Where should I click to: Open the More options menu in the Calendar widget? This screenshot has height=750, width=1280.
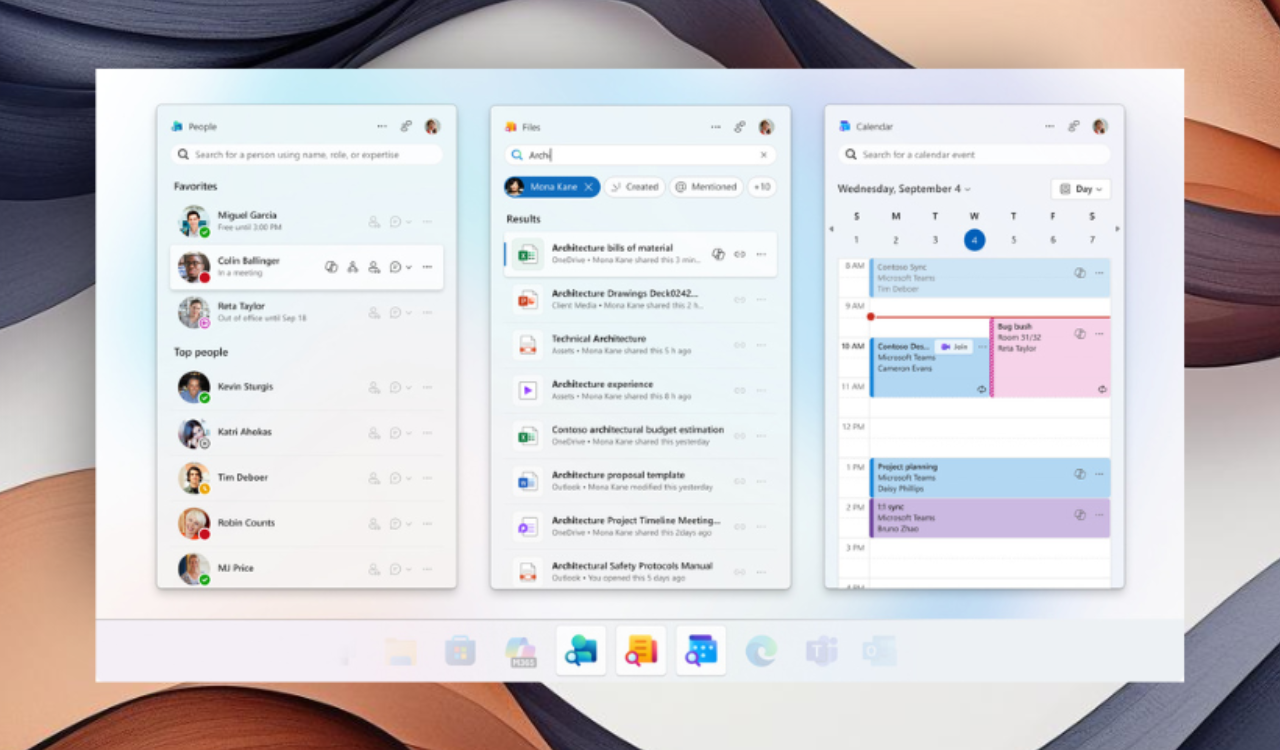click(x=1049, y=126)
